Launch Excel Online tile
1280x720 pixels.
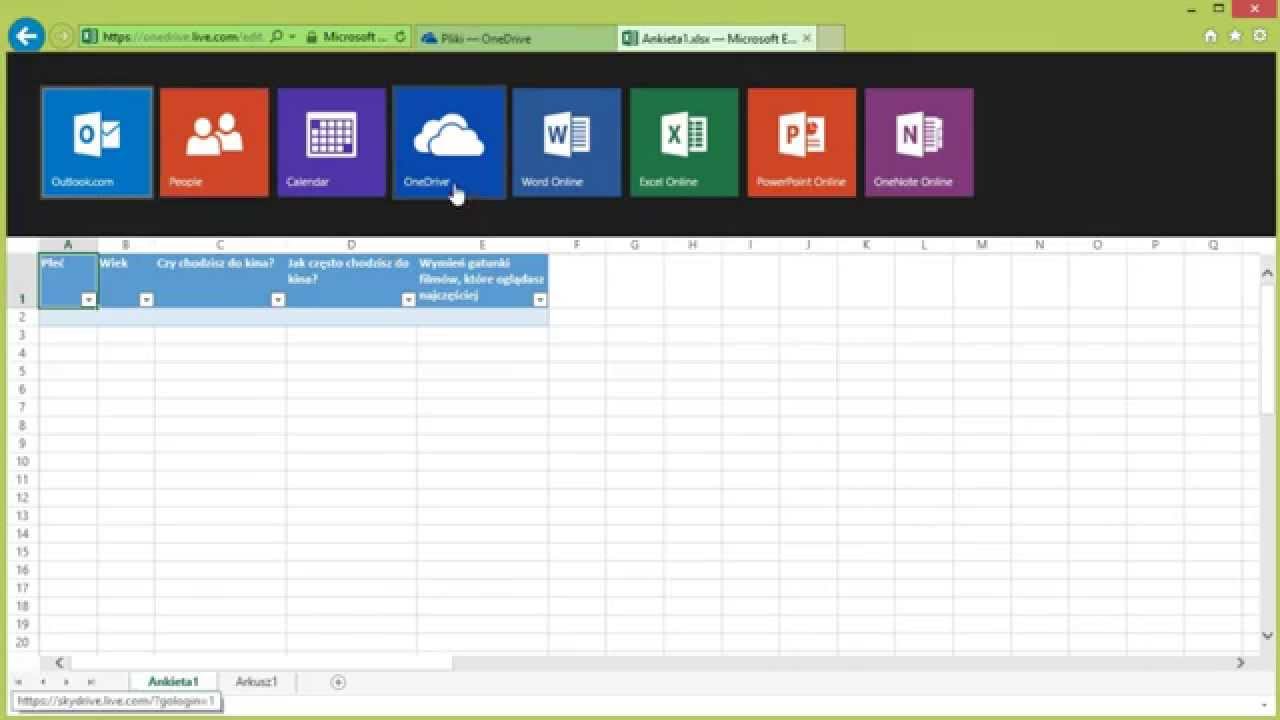coord(684,142)
